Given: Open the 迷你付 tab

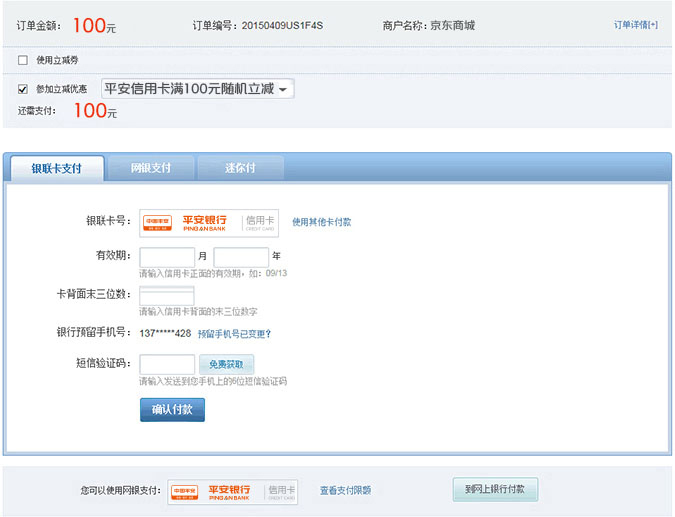Looking at the screenshot, I should pos(240,168).
